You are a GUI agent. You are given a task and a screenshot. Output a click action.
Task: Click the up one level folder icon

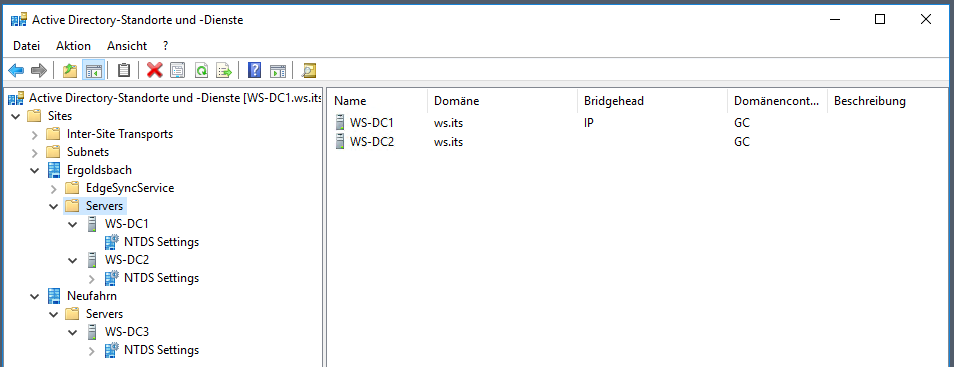[x=70, y=71]
